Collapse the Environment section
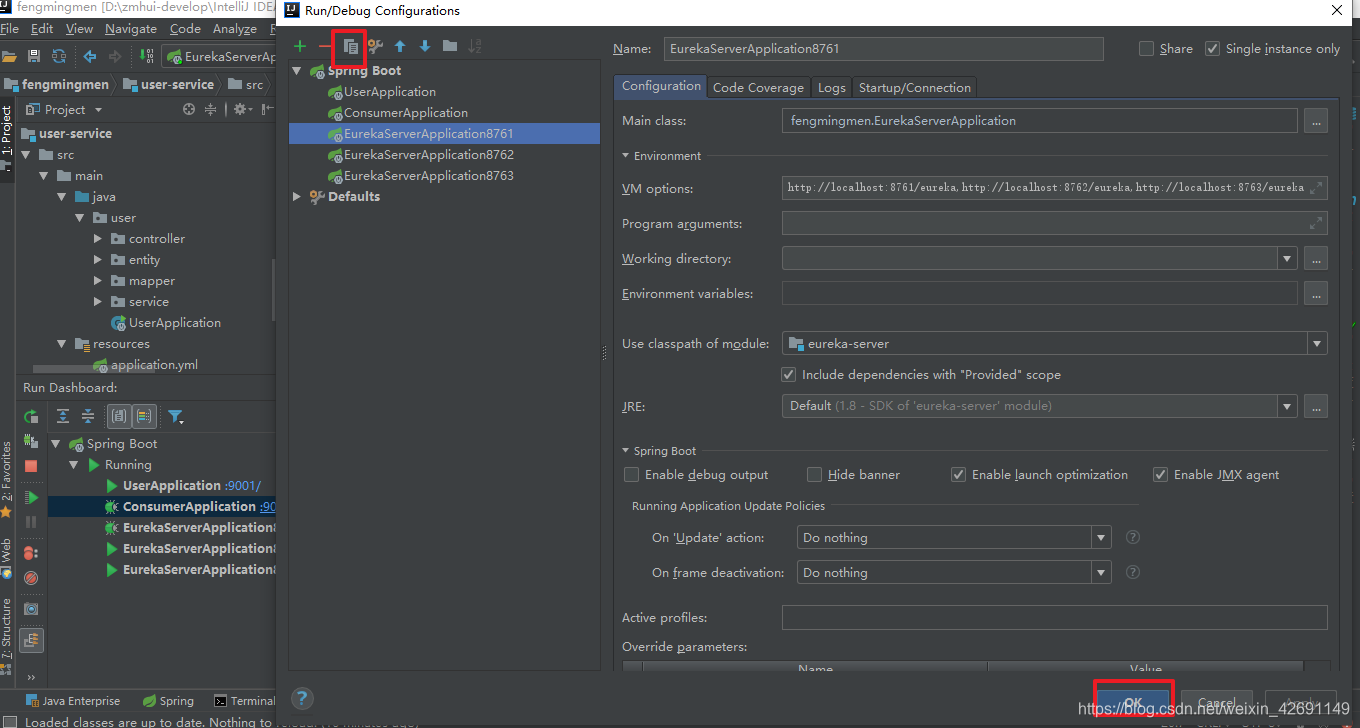1360x728 pixels. [626, 156]
